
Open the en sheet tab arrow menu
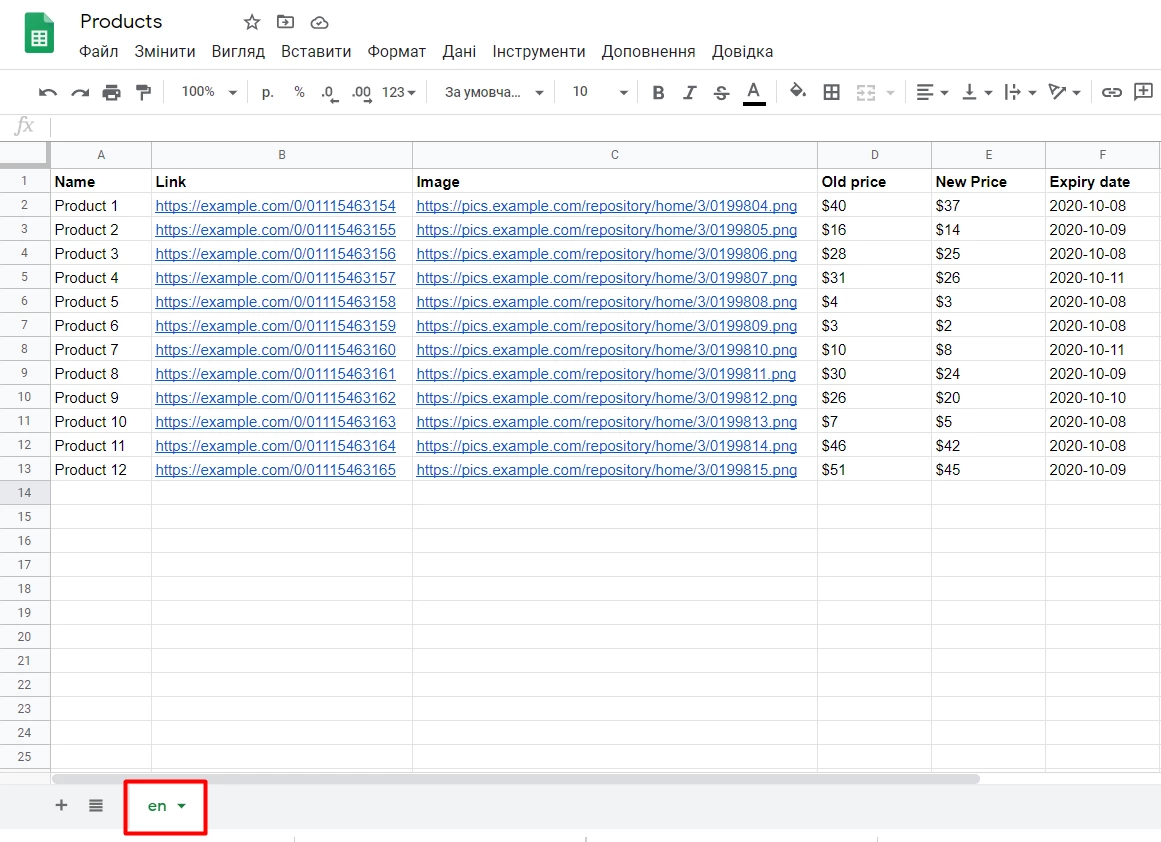(181, 806)
